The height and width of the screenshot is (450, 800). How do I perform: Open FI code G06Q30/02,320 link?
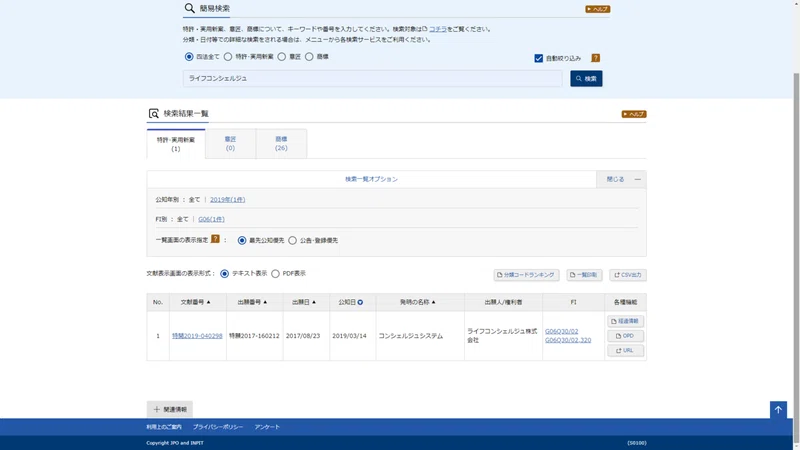pos(568,340)
